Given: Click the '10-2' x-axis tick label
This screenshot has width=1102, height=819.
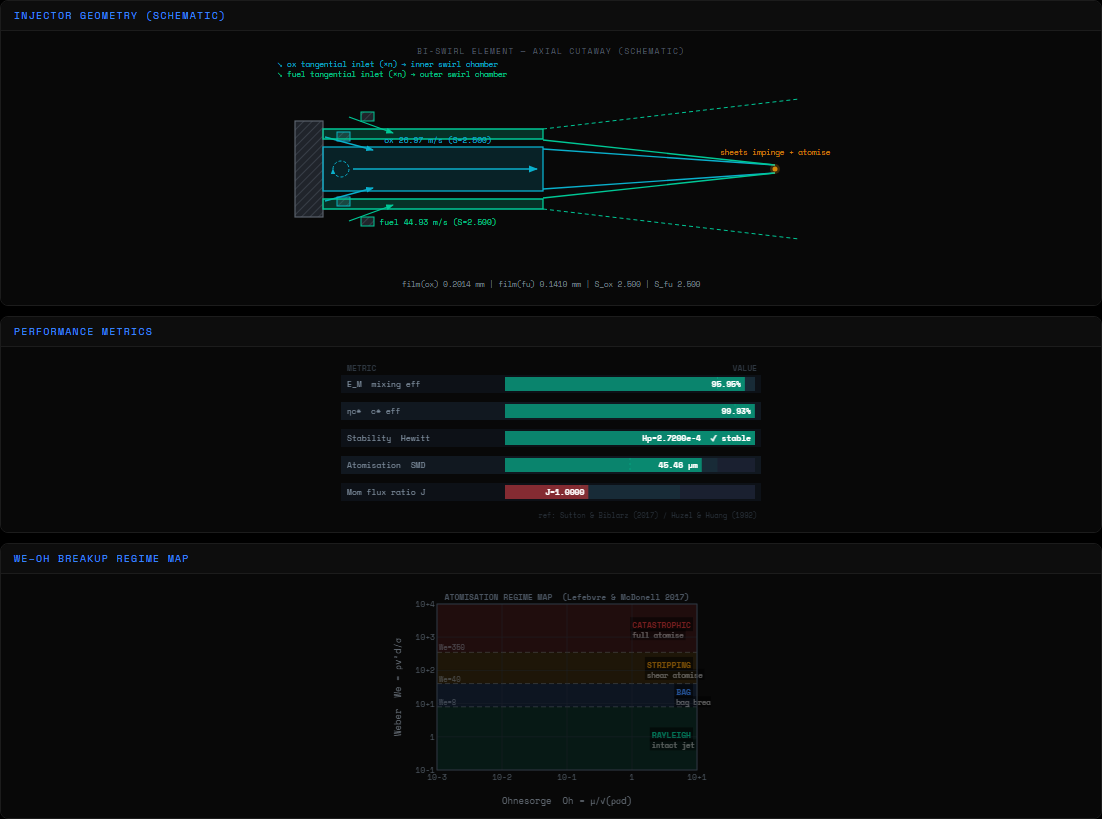Looking at the screenshot, I should (502, 777).
